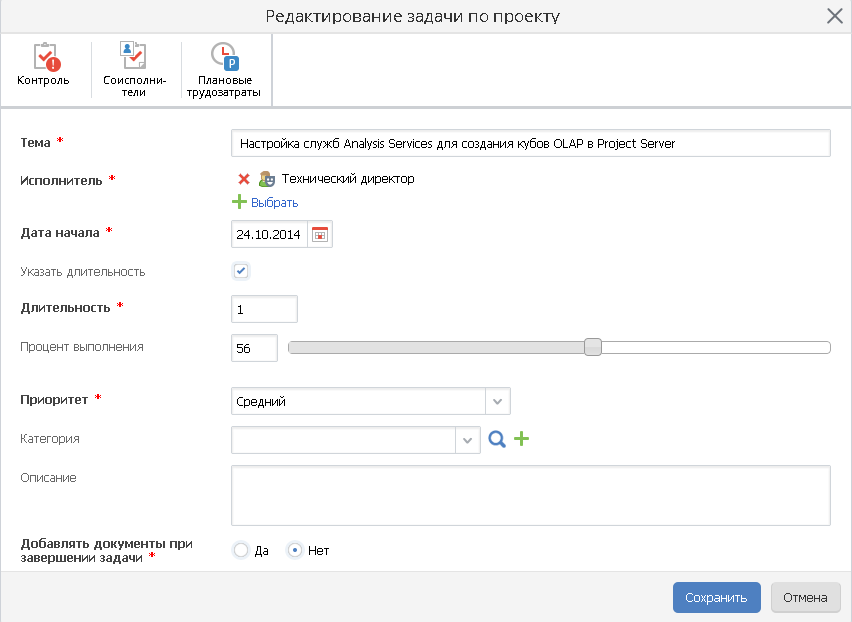Click the Сохранить button
This screenshot has width=852, height=622.
[x=717, y=598]
